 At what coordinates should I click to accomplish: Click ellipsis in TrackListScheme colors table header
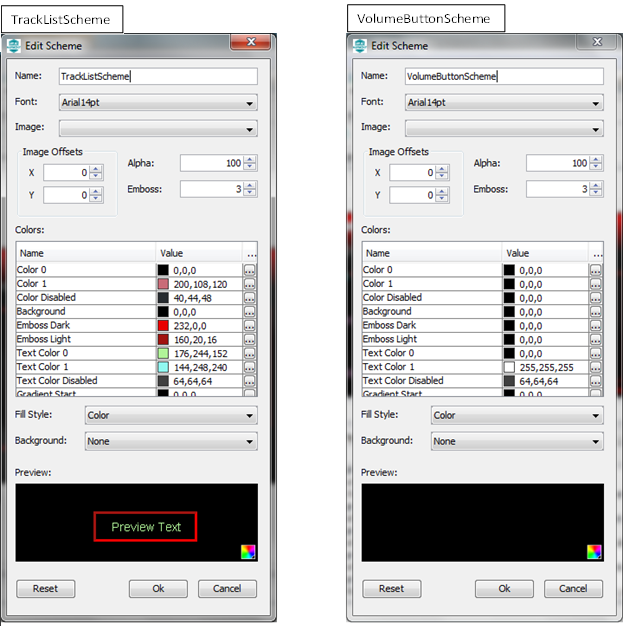click(249, 254)
